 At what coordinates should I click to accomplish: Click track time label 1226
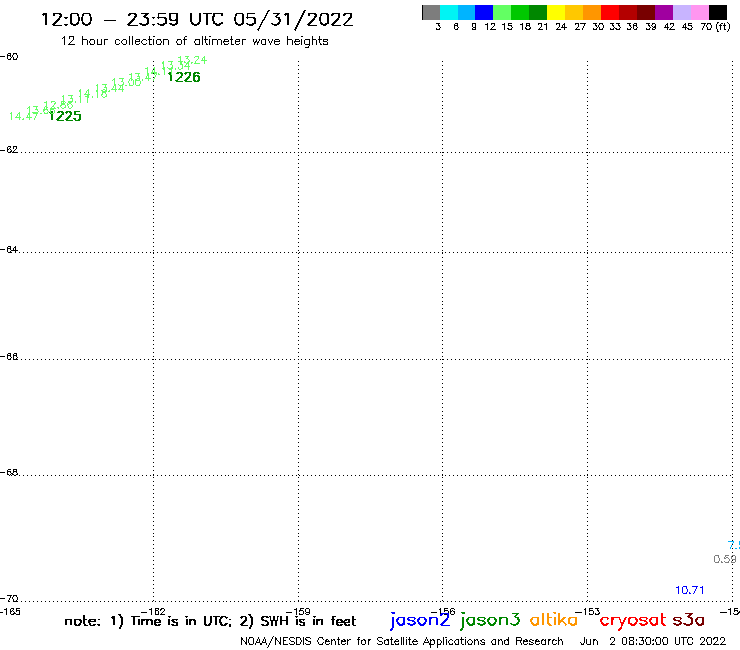tap(184, 77)
